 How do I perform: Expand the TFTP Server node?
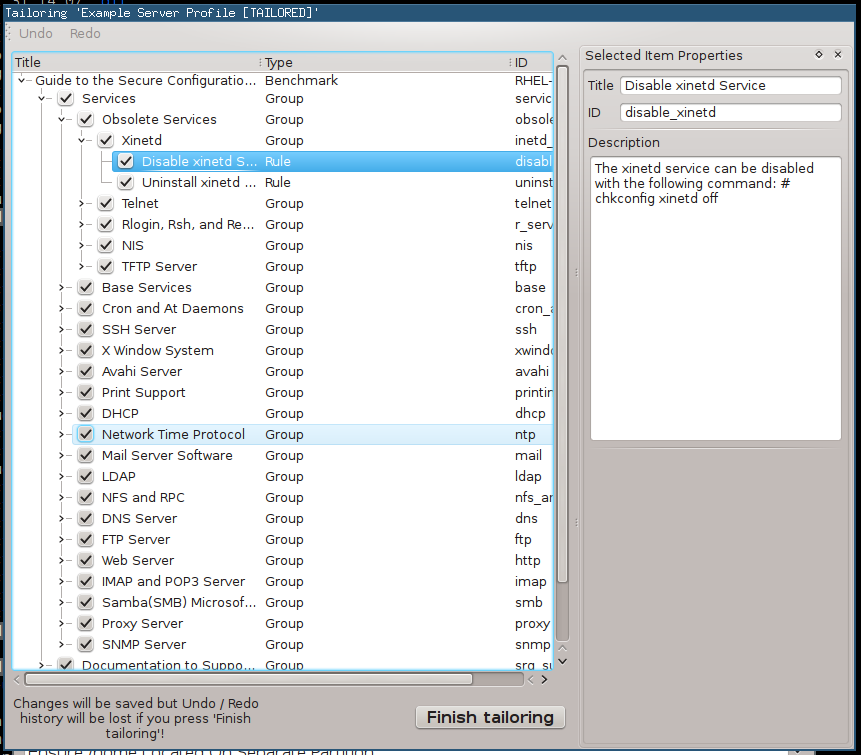[81, 266]
